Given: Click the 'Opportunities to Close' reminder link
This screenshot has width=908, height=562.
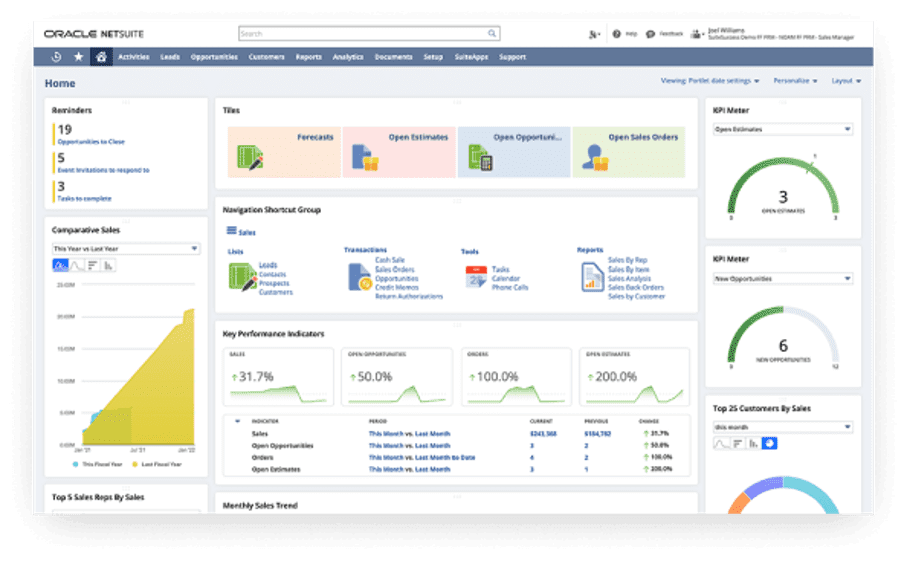Looking at the screenshot, I should tap(91, 142).
